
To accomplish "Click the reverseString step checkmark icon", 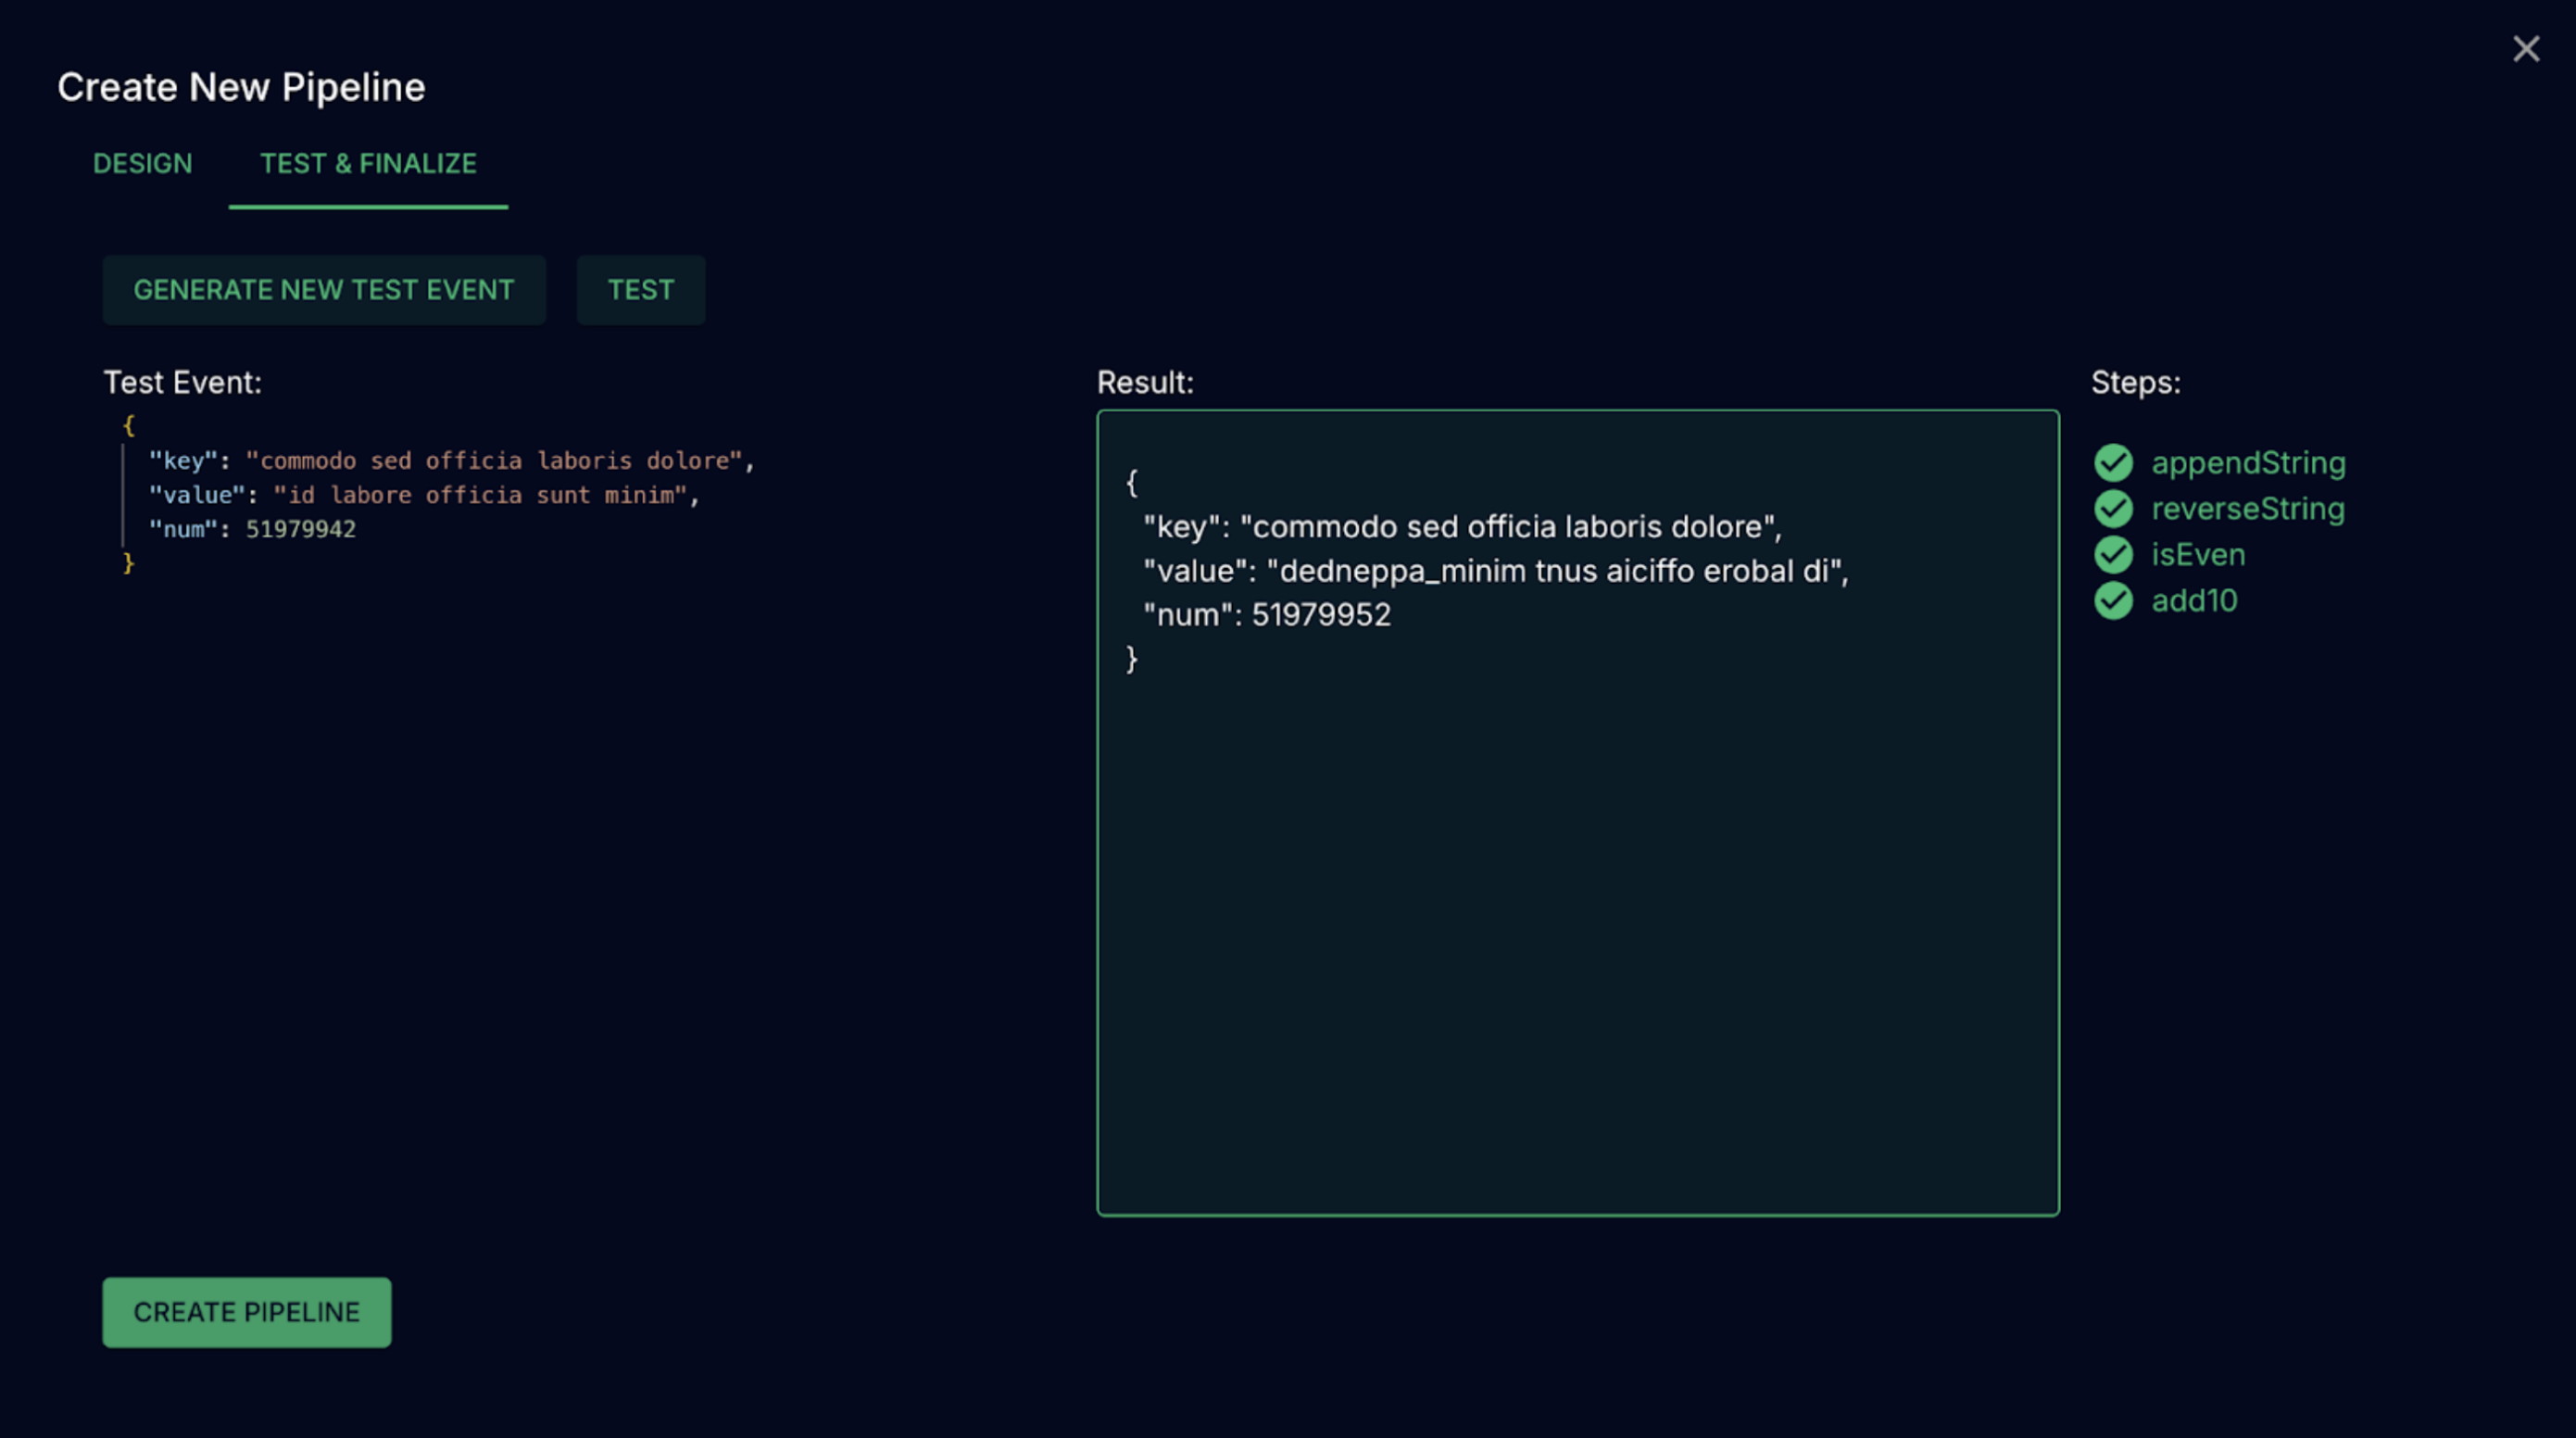I will 2113,509.
